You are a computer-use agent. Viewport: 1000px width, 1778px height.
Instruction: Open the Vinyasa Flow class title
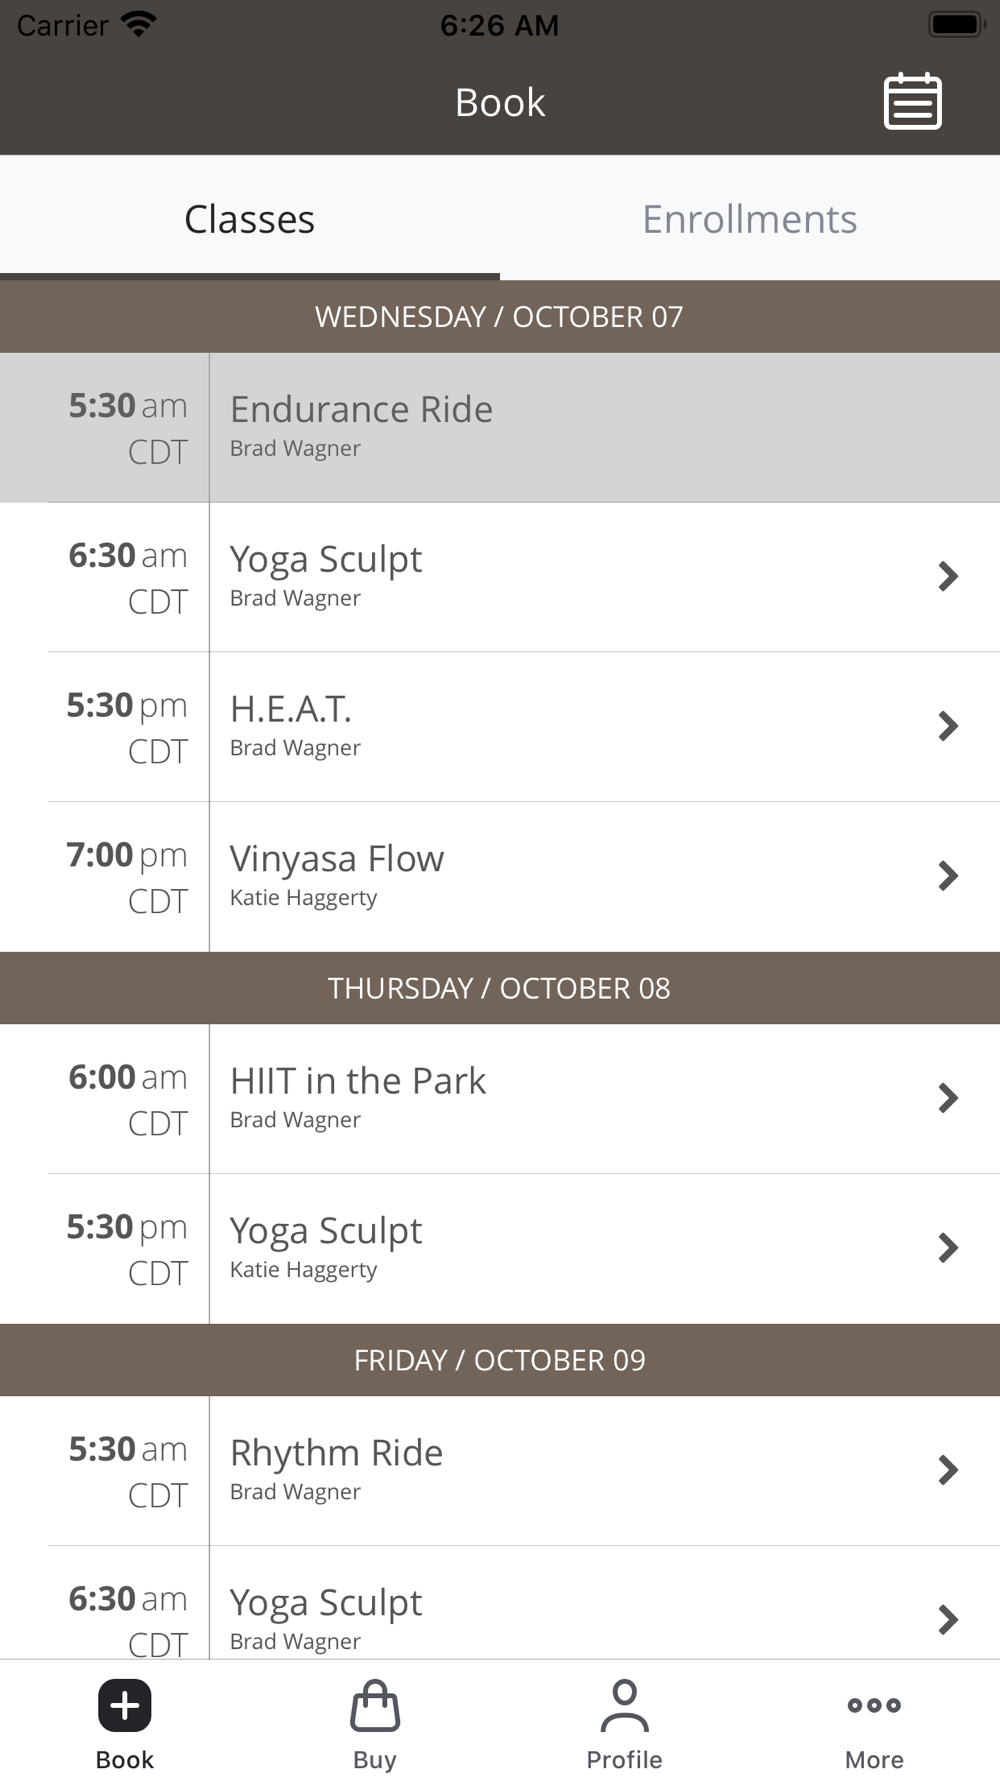coord(337,859)
